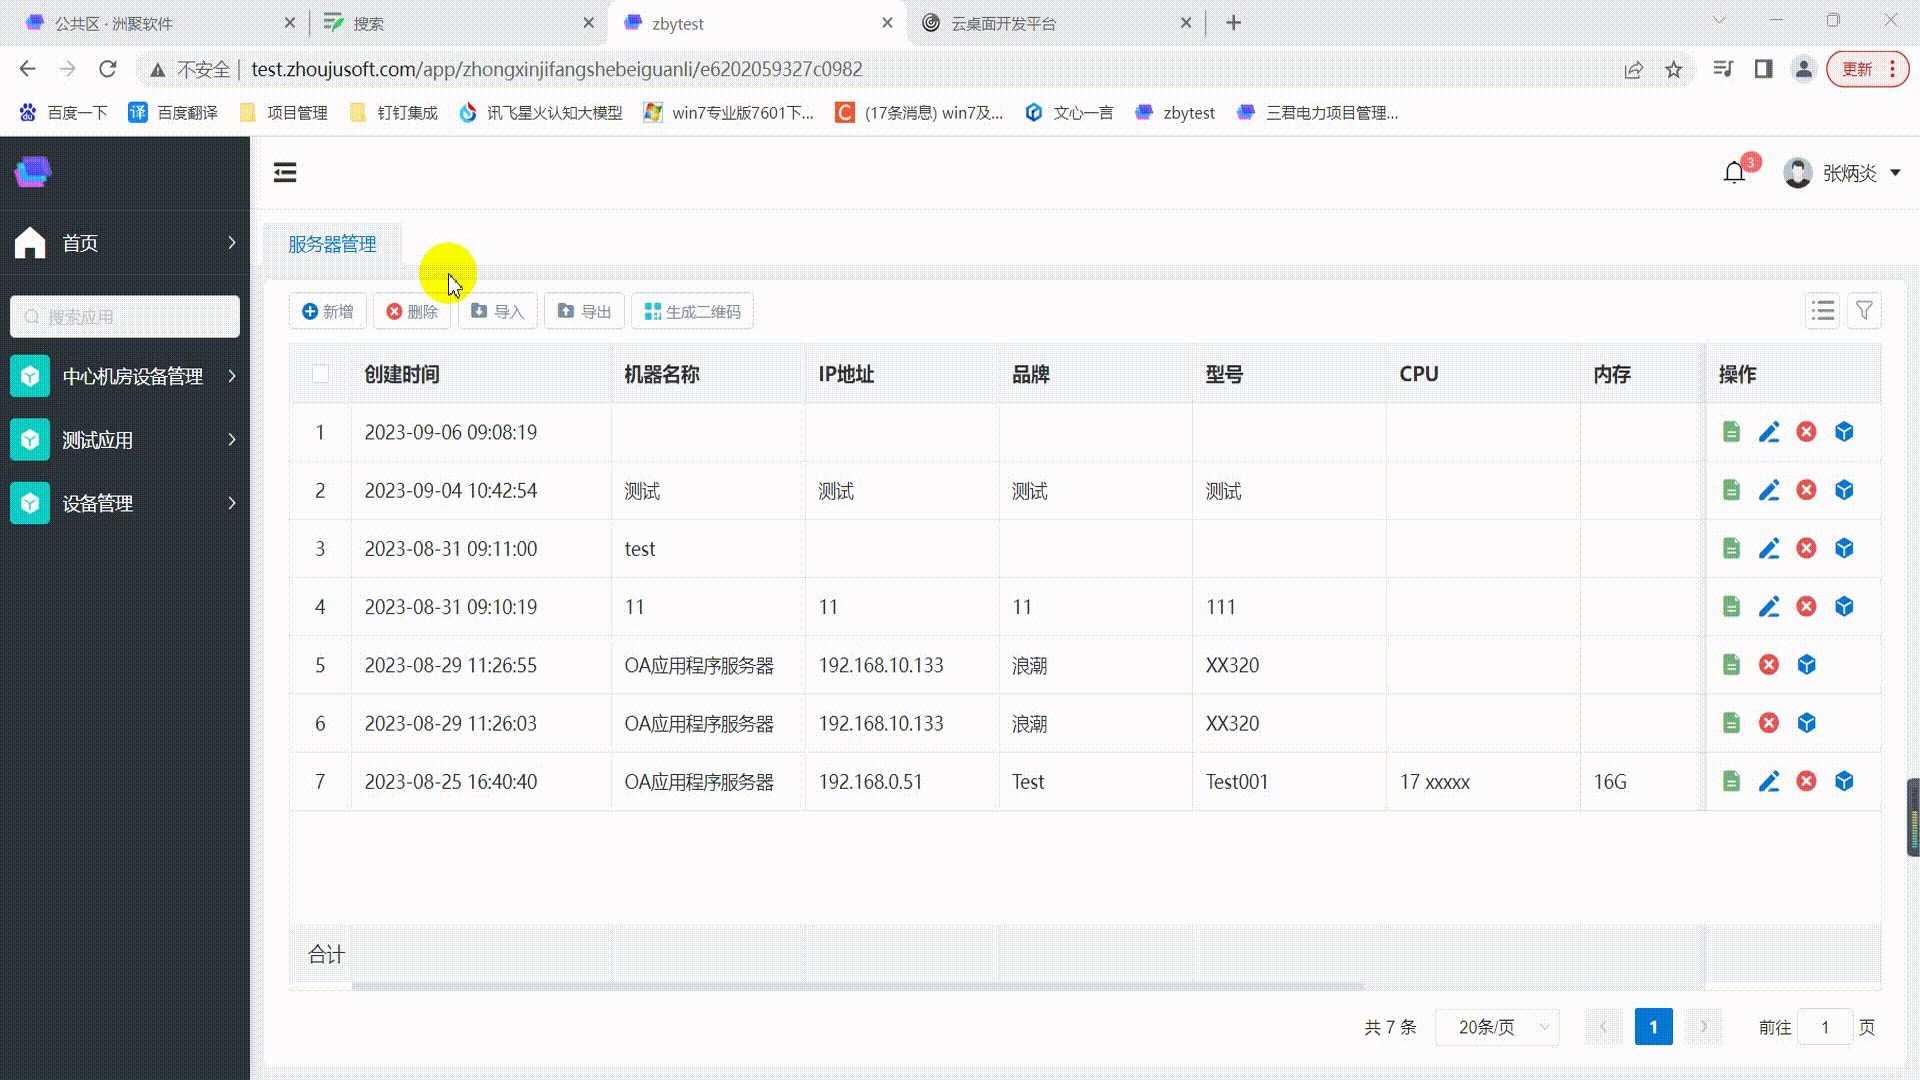Click the sidebar collapse hamburger icon
The height and width of the screenshot is (1080, 1920).
pos(285,172)
